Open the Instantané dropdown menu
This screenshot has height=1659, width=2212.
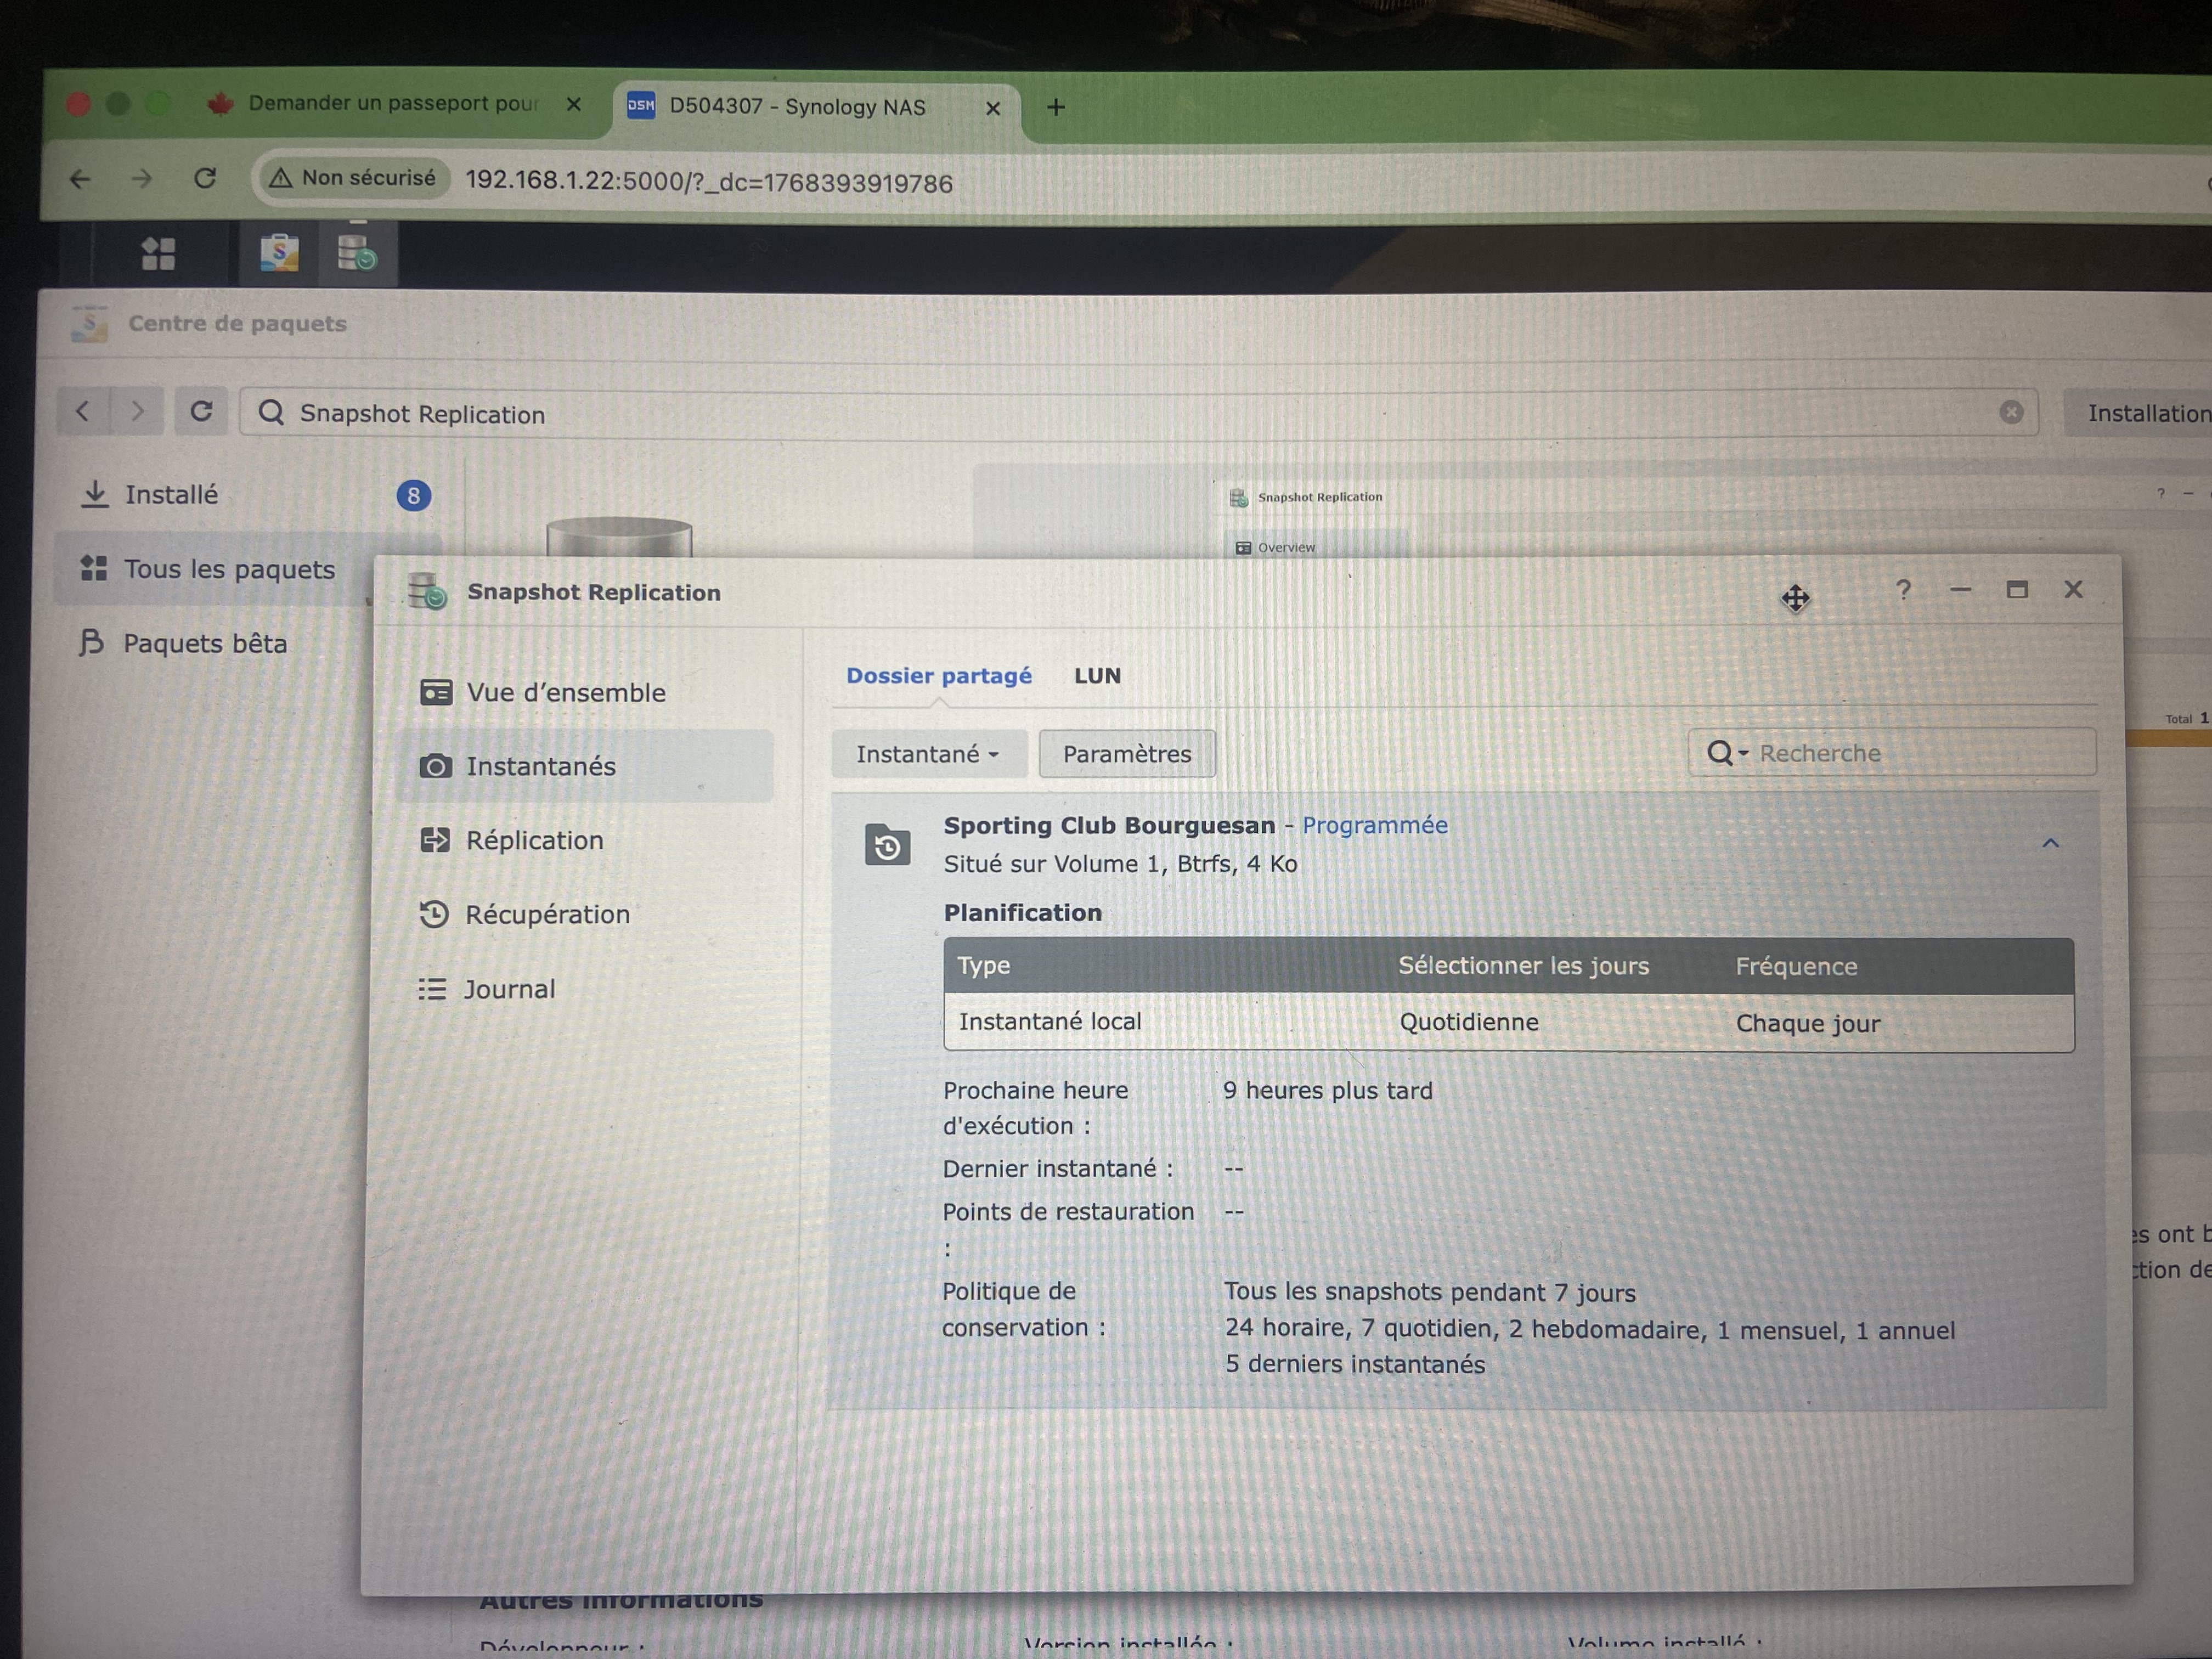(928, 754)
